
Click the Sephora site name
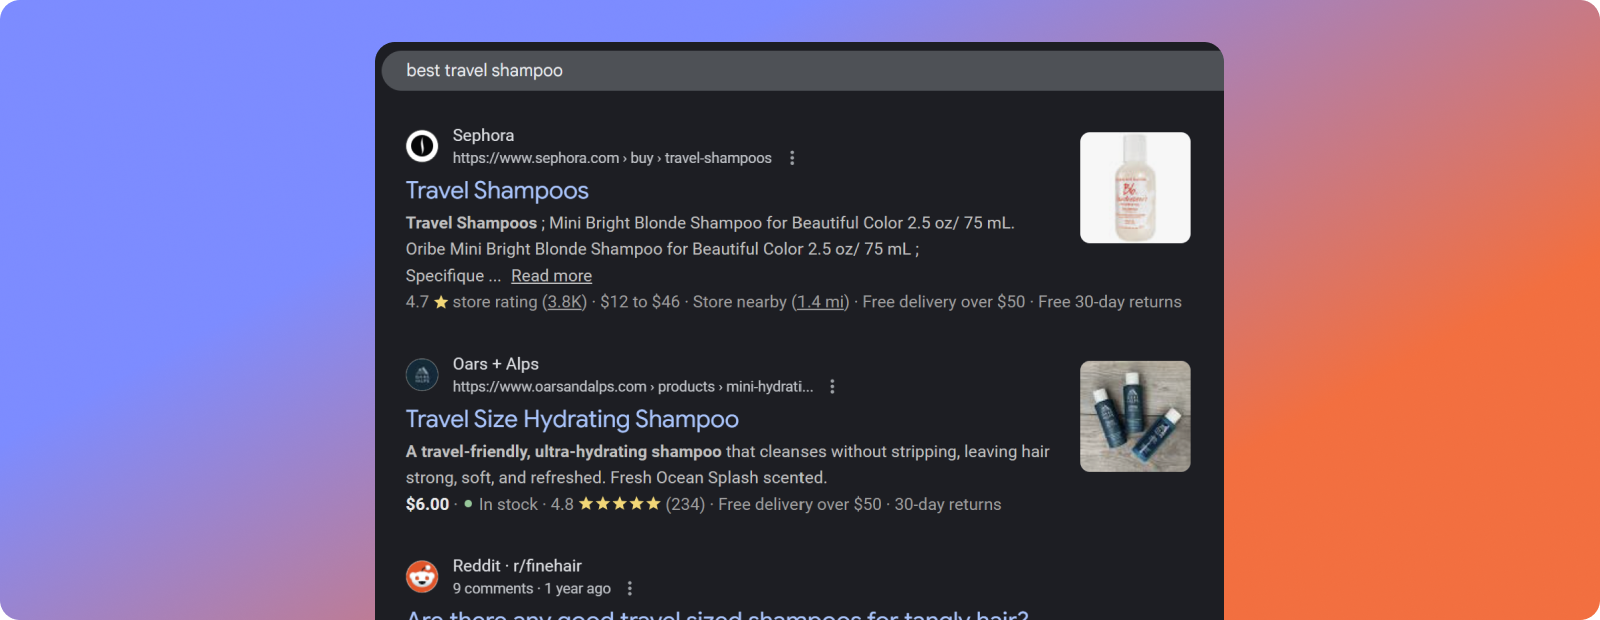(x=483, y=135)
